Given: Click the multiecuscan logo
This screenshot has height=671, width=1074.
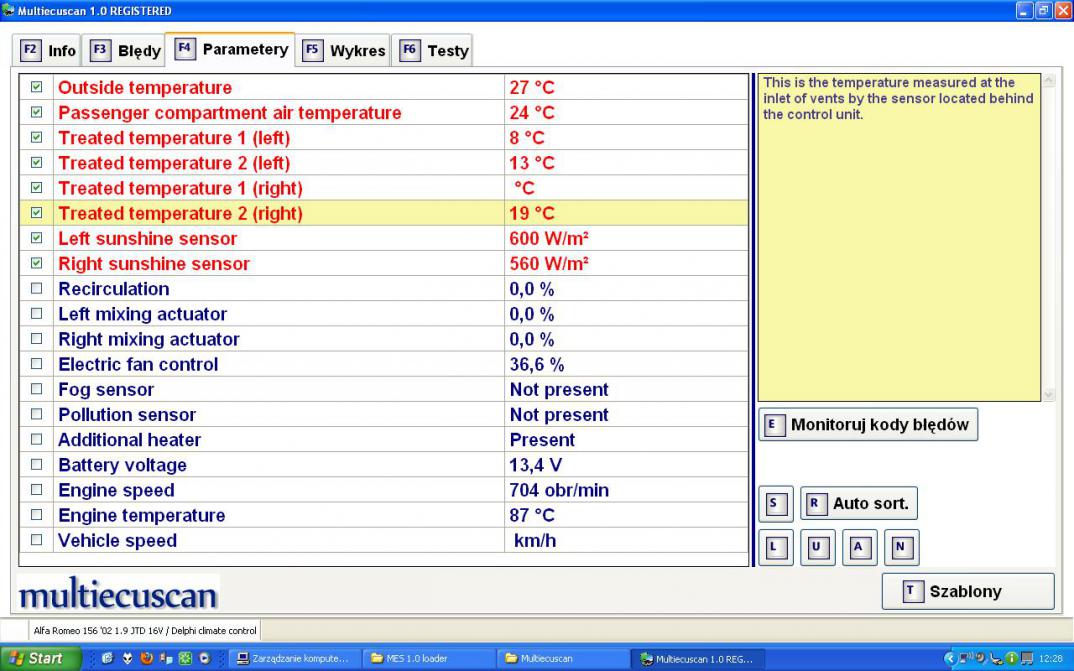Looking at the screenshot, I should (118, 596).
